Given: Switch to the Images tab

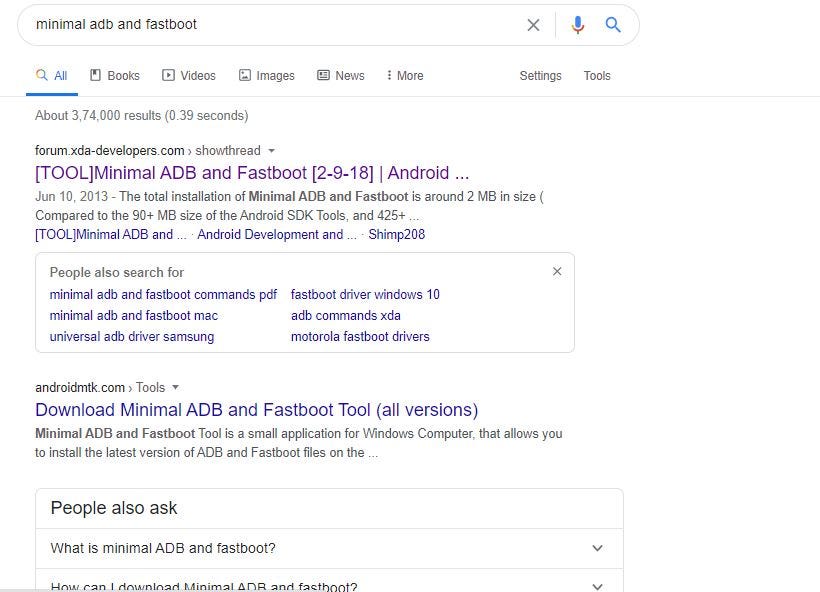Looking at the screenshot, I should [x=267, y=76].
